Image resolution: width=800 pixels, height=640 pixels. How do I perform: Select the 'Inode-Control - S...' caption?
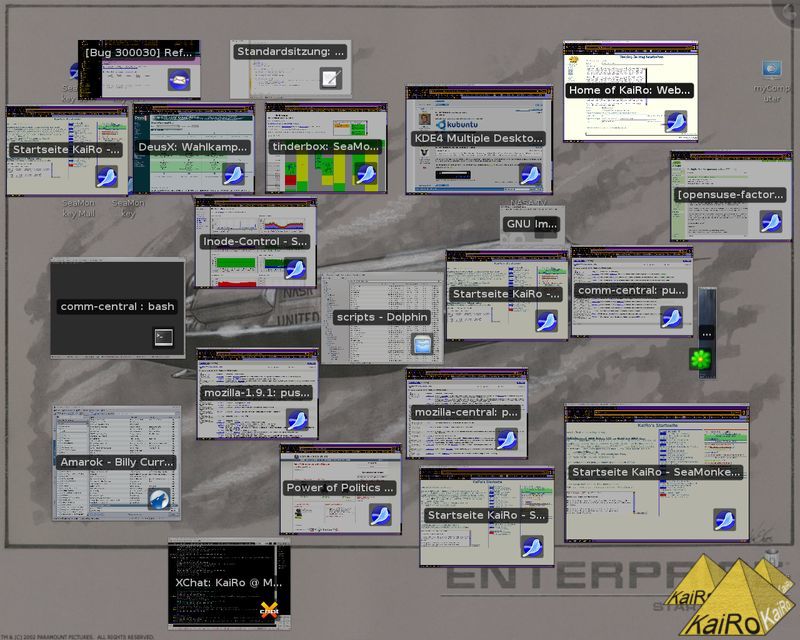pos(255,241)
